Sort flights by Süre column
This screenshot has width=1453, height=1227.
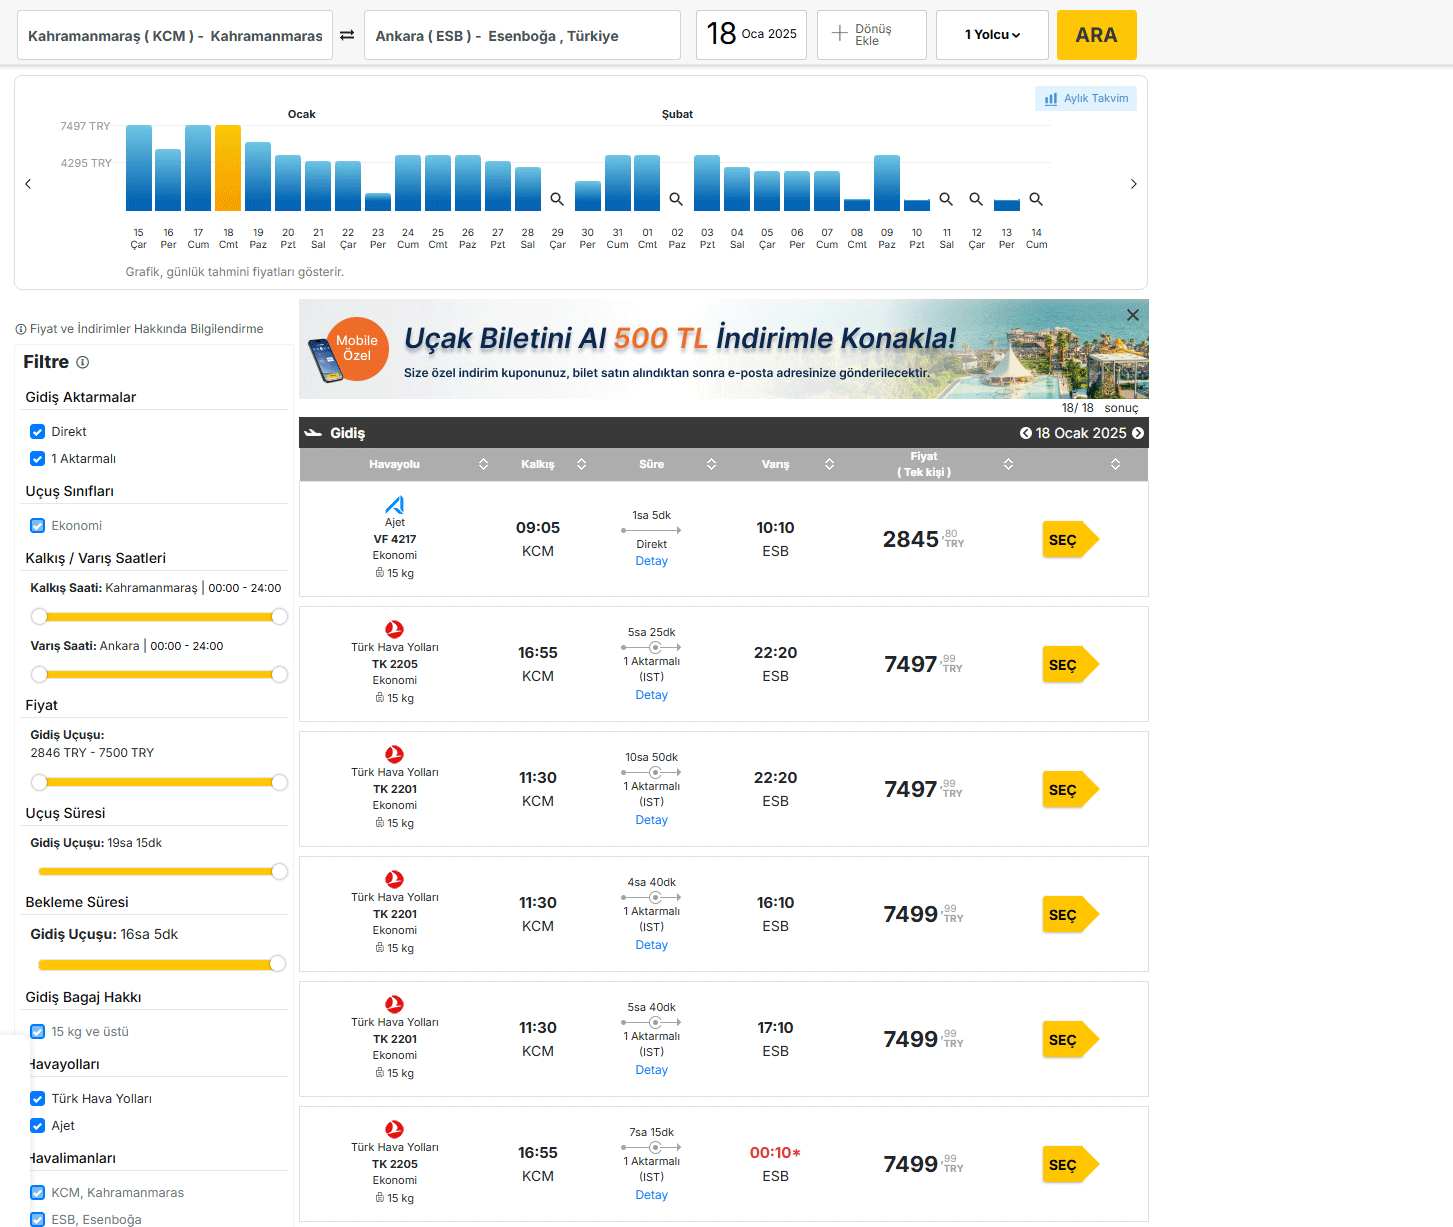coord(711,464)
